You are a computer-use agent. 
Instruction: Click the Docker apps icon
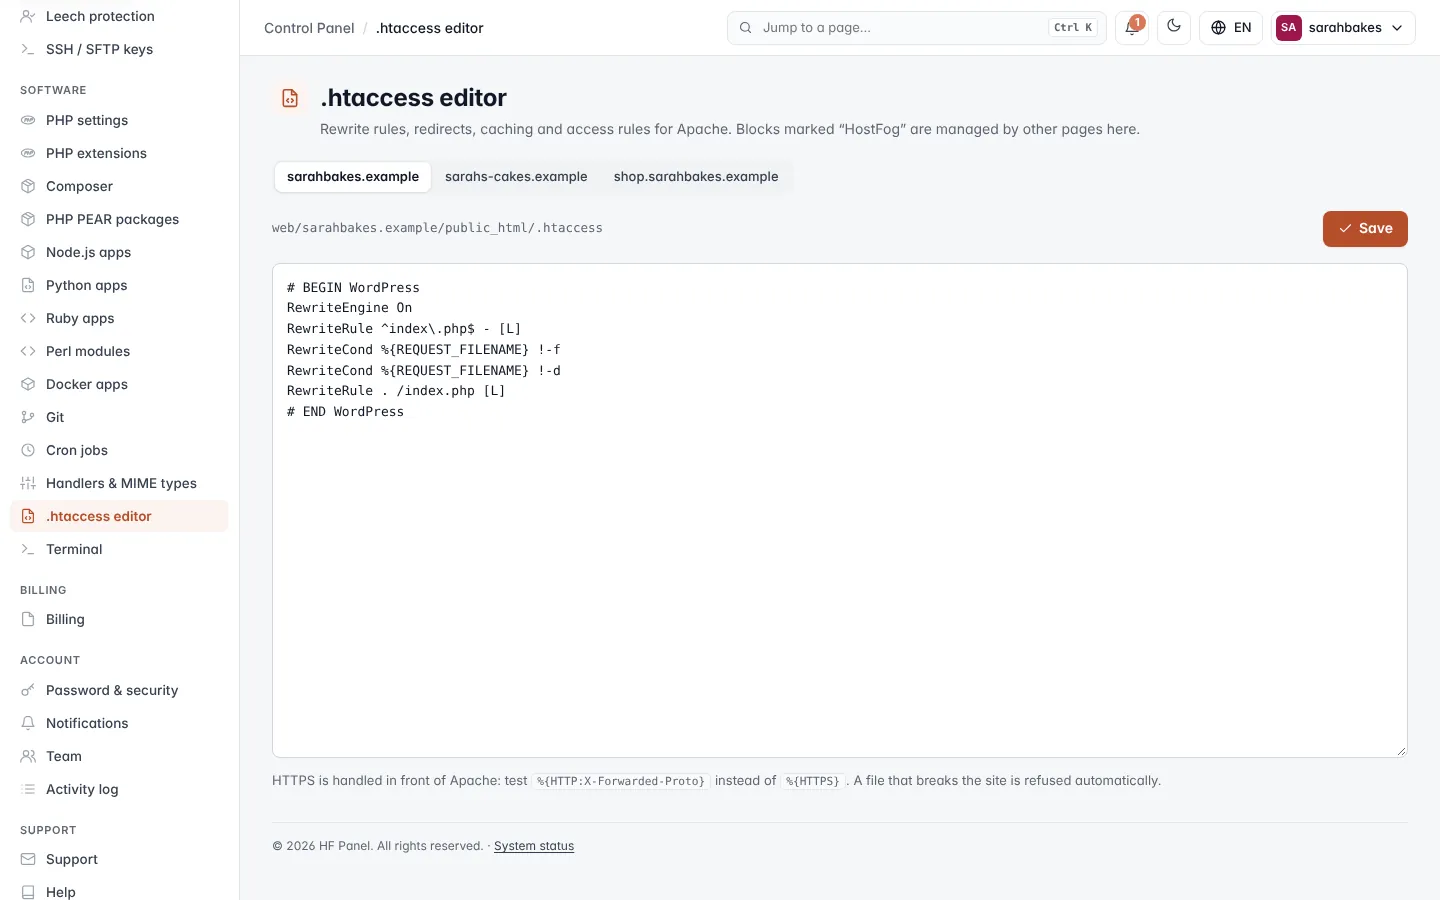28,384
